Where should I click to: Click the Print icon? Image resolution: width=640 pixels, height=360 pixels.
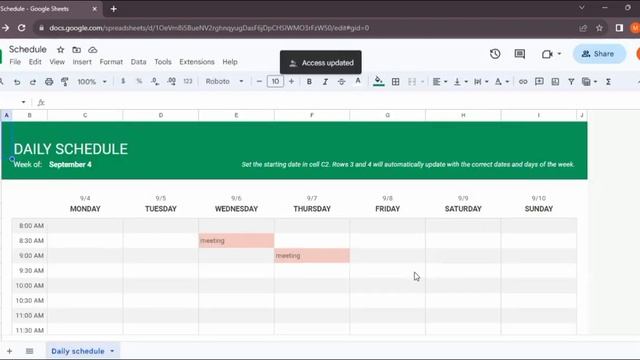pyautogui.click(x=49, y=82)
